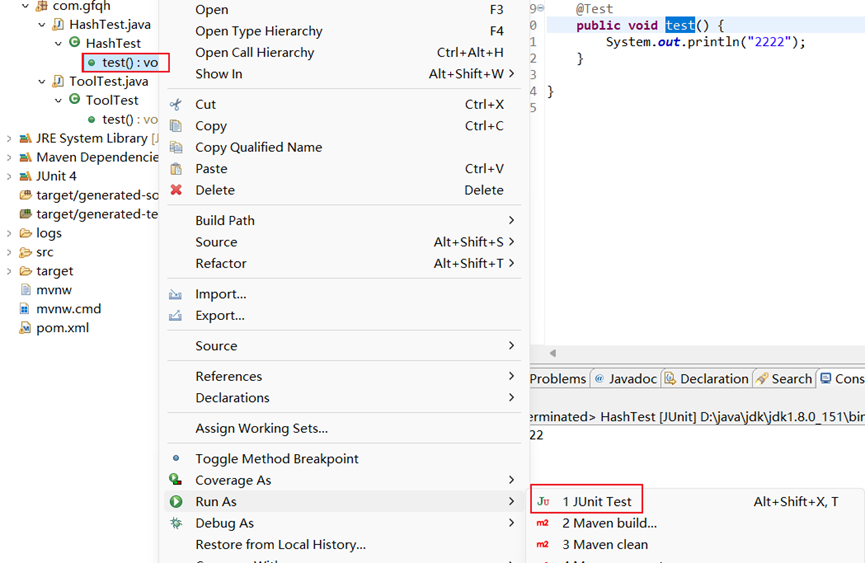Screen dimensions: 865x563
Task: Switch to the Console tab
Action: pos(842,379)
